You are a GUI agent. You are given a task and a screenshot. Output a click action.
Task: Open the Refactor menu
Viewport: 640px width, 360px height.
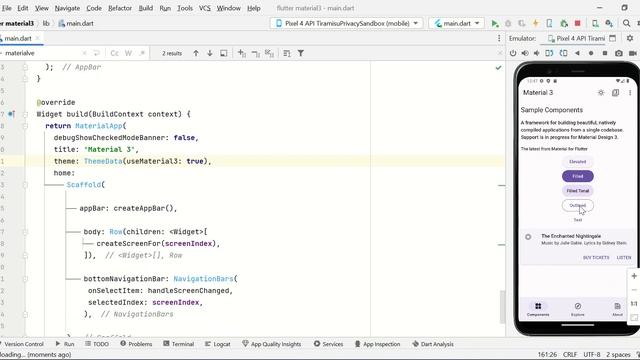pyautogui.click(x=120, y=8)
